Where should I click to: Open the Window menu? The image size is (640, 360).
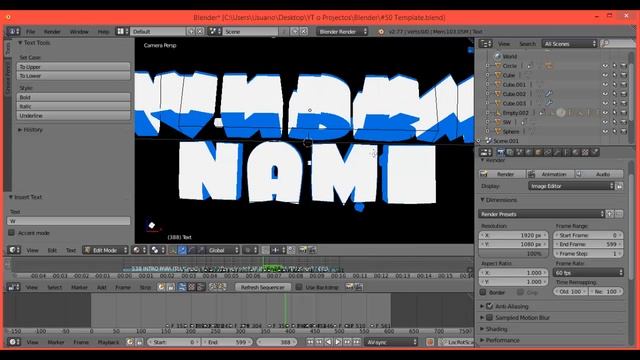click(79, 31)
